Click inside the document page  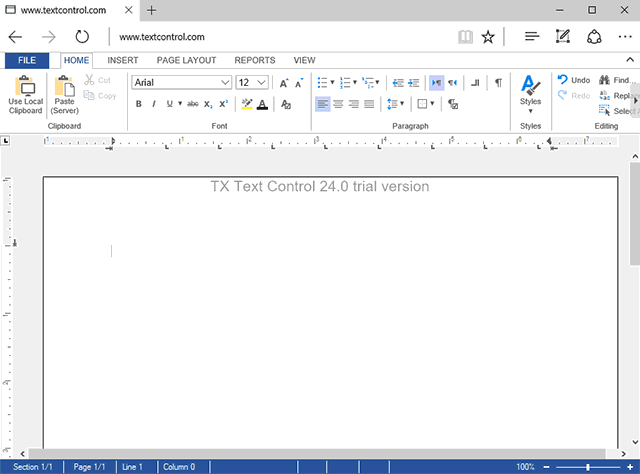click(331, 312)
